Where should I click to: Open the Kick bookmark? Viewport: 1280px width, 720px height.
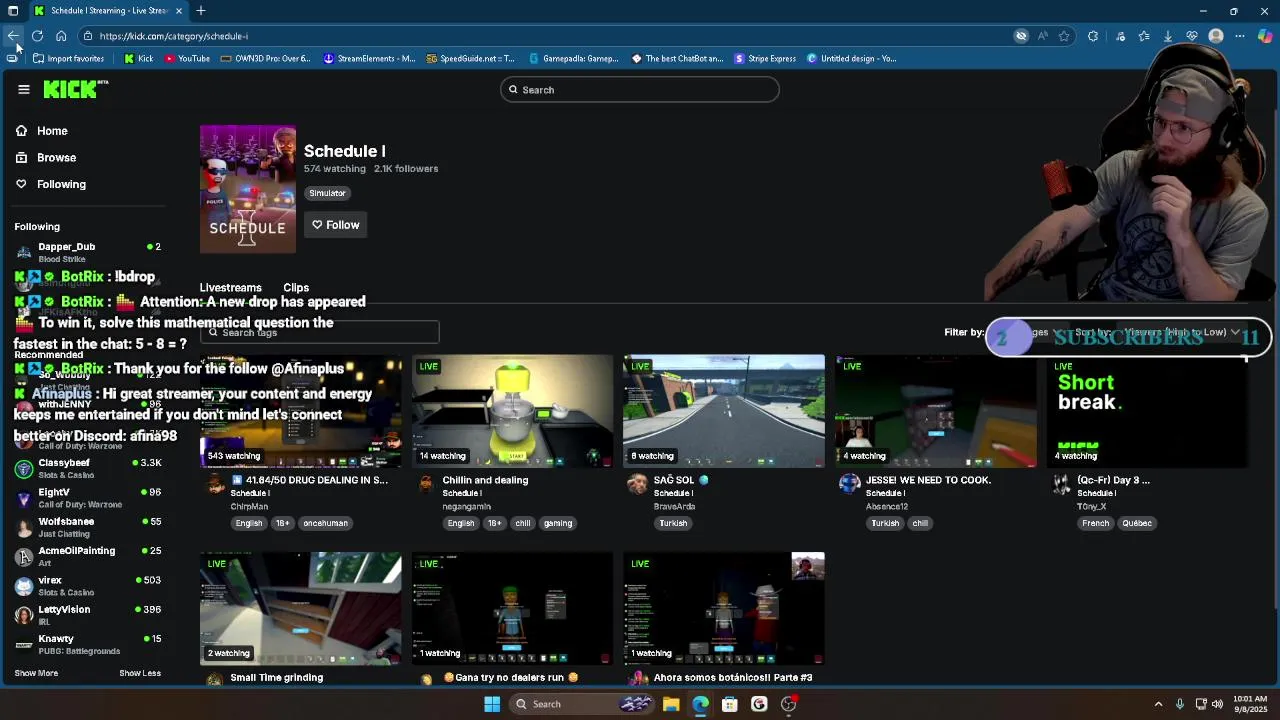[x=139, y=58]
